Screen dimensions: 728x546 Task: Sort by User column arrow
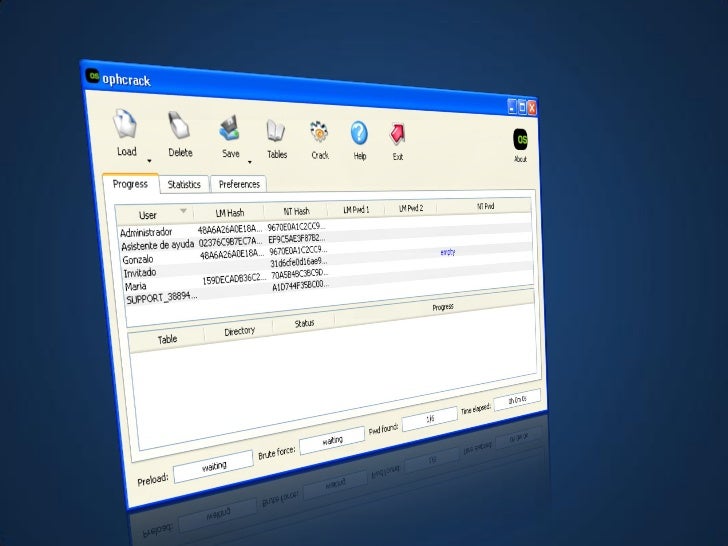pyautogui.click(x=183, y=211)
